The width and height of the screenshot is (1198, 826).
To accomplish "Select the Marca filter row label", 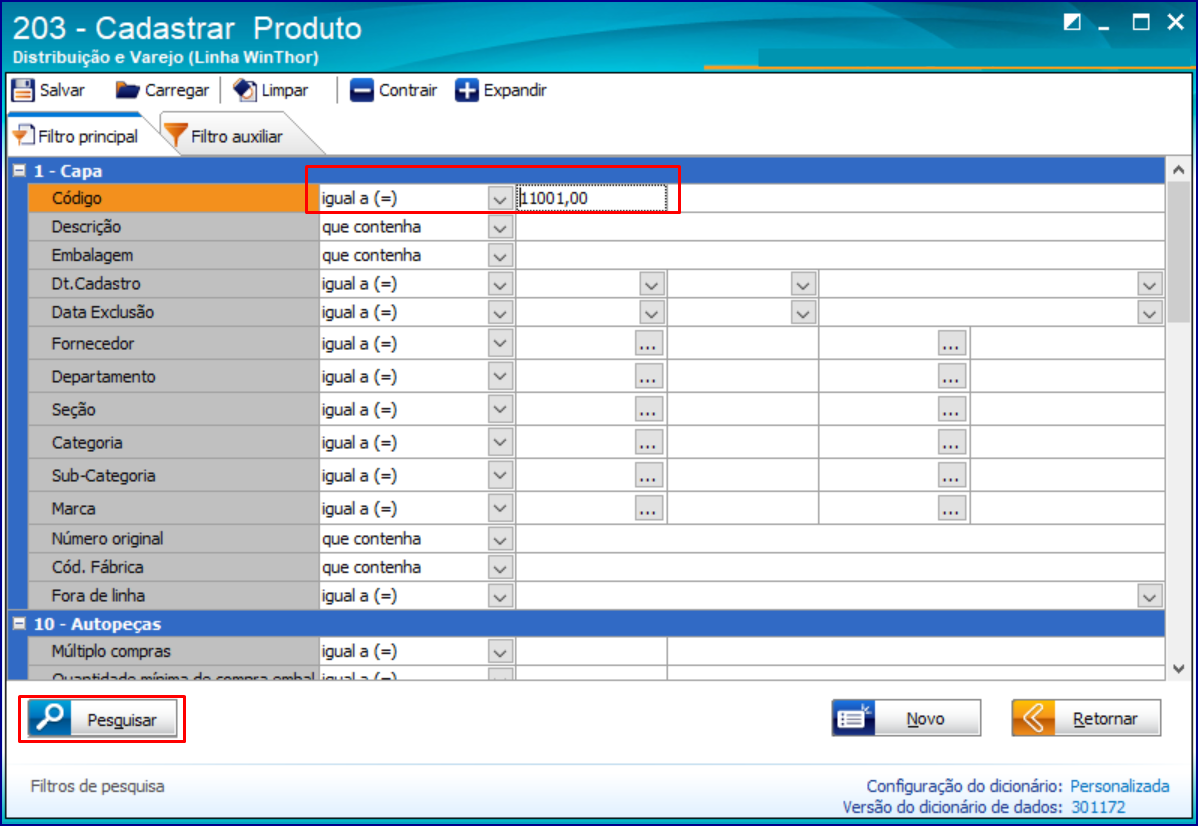I will tap(173, 508).
